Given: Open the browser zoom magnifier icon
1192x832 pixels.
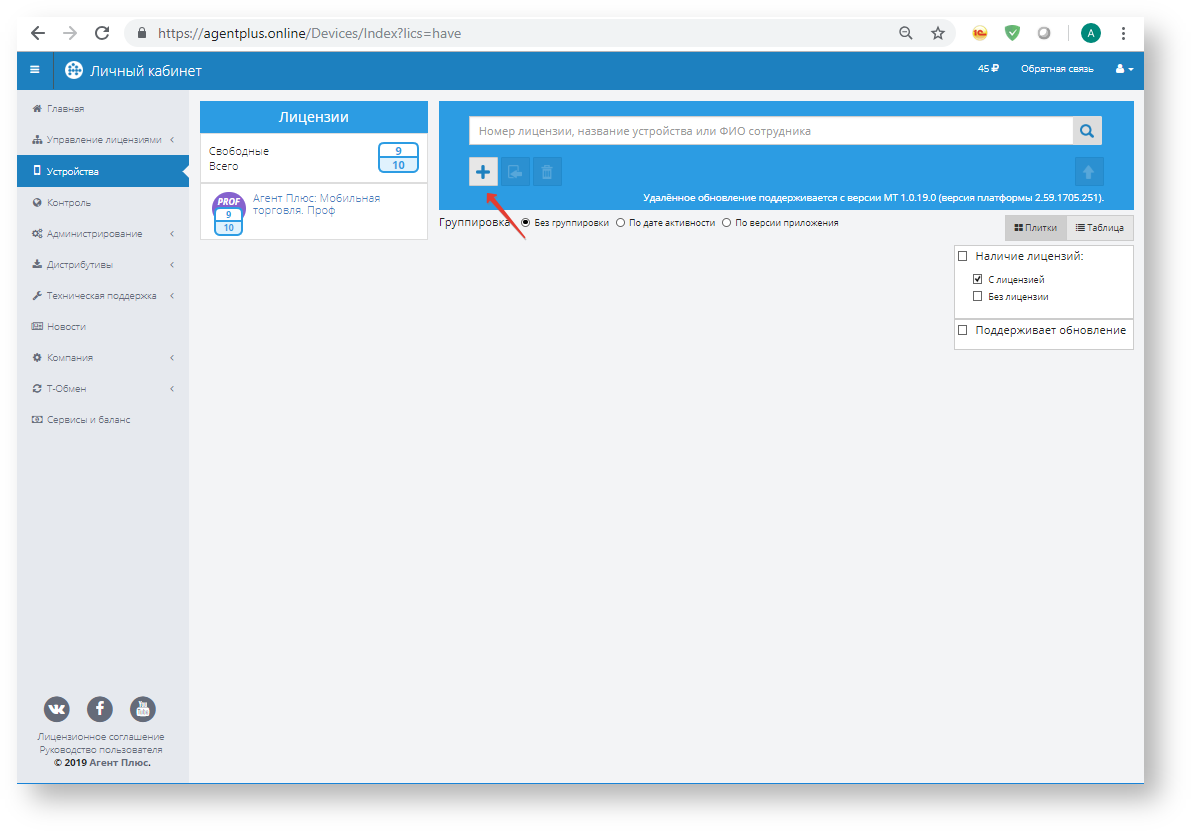Looking at the screenshot, I should click(905, 33).
